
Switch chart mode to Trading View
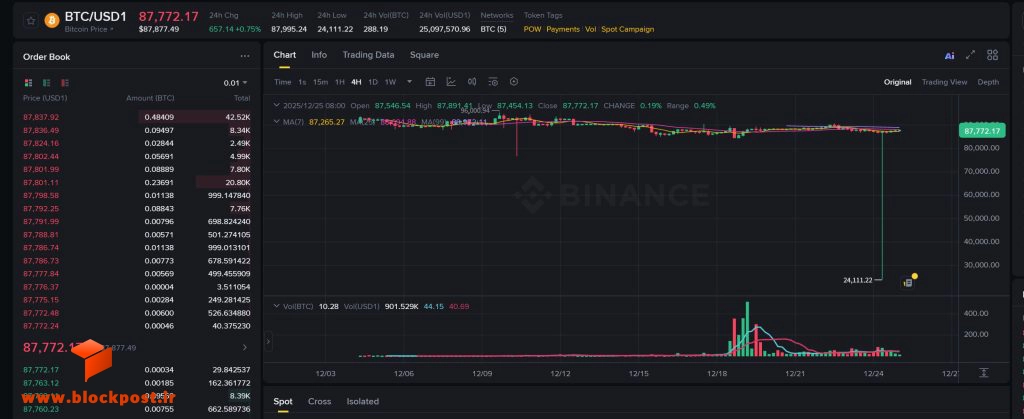tap(944, 82)
